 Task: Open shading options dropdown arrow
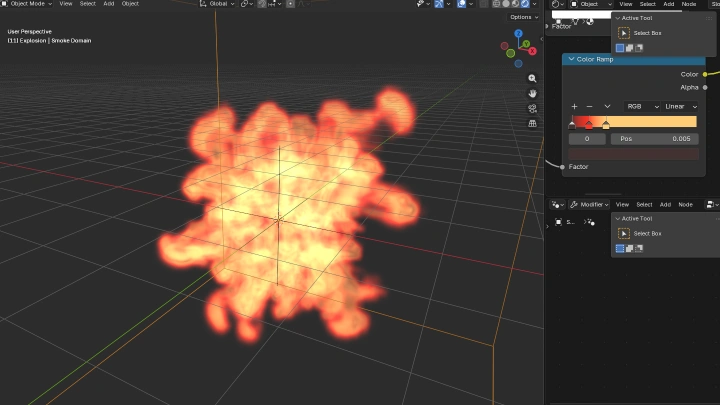[534, 4]
